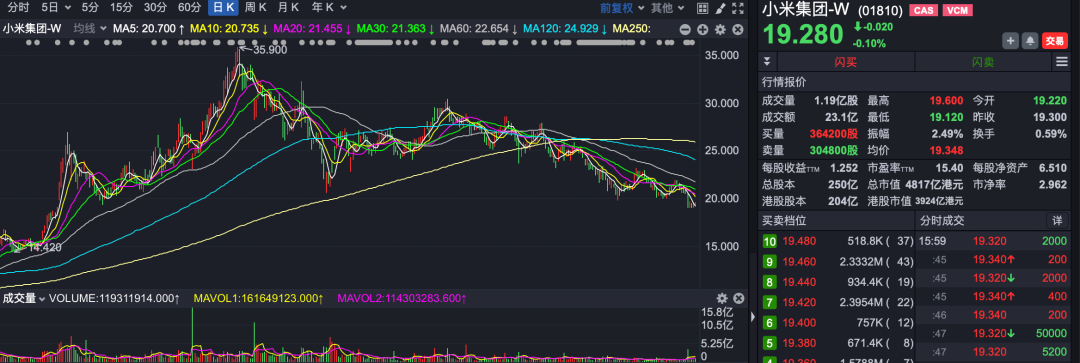Click the 15:59 trade record row
The height and width of the screenshot is (363, 1080).
(x=994, y=241)
